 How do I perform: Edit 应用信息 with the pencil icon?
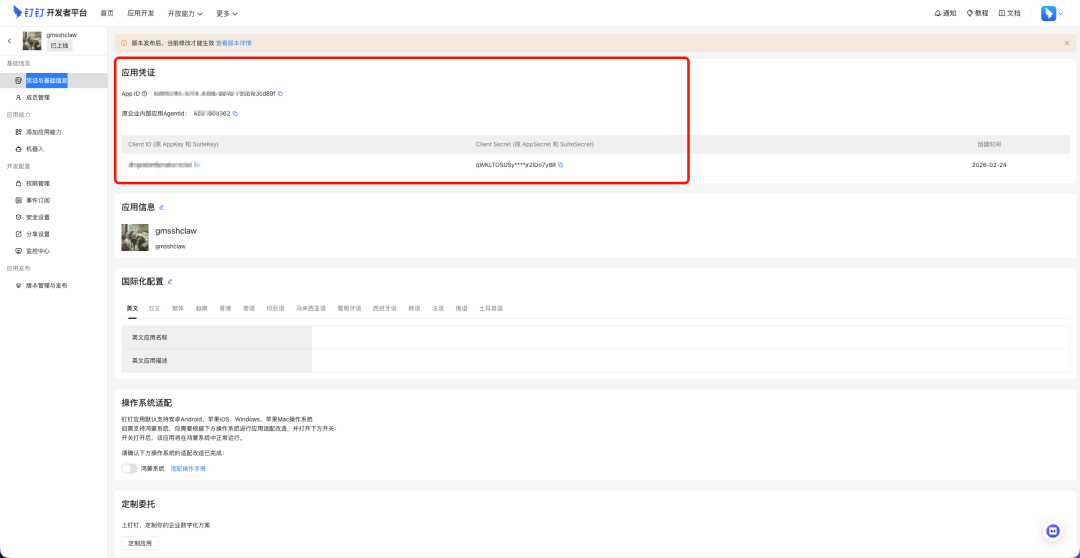162,207
